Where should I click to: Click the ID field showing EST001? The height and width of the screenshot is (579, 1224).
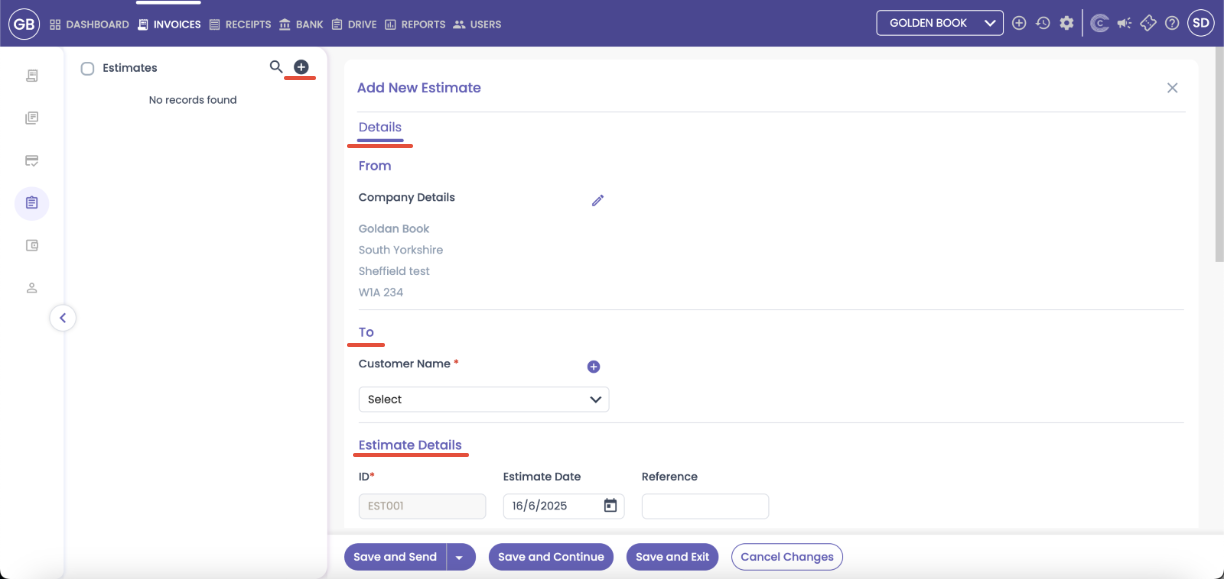click(x=422, y=506)
